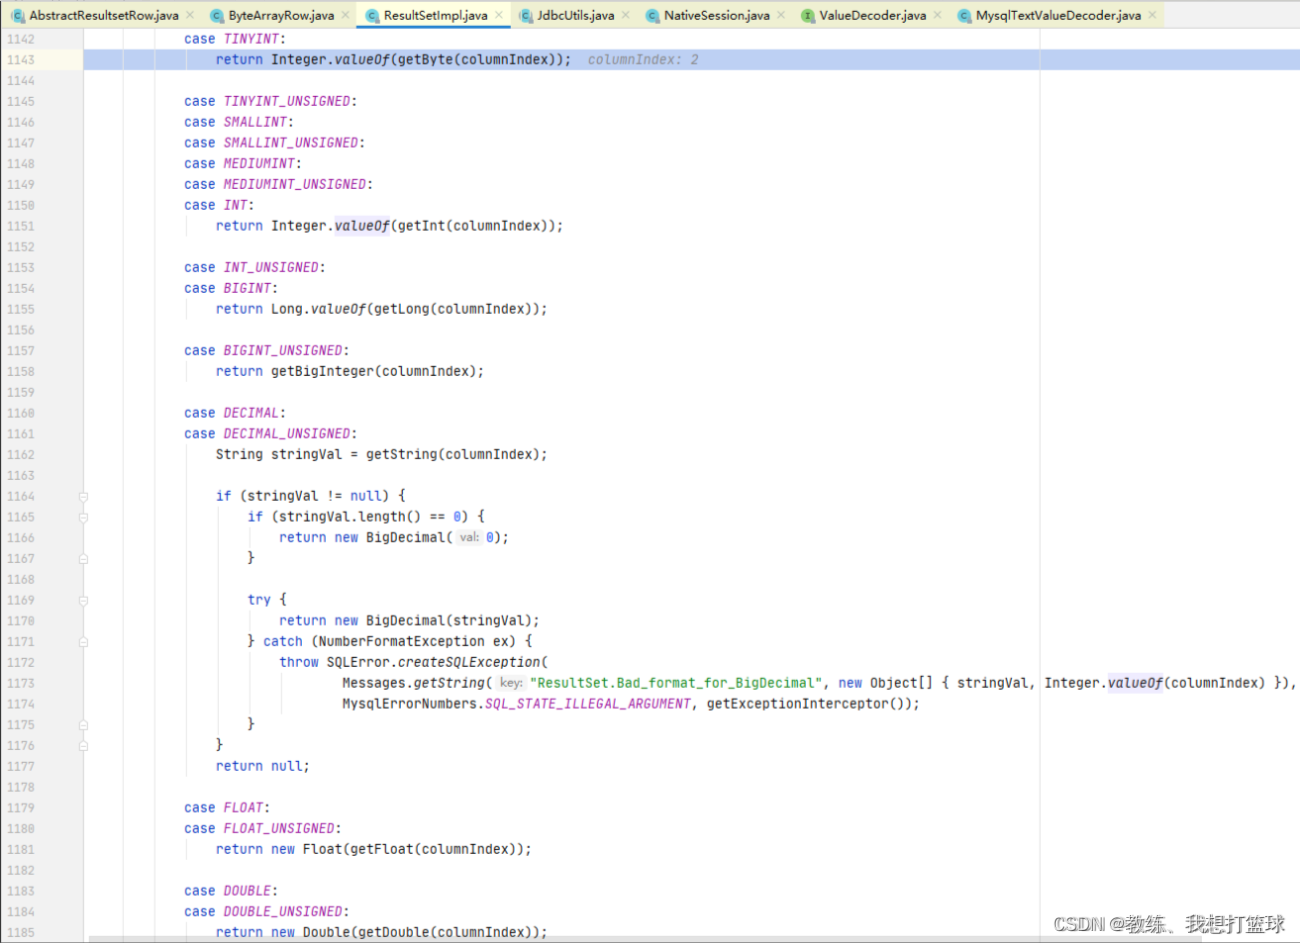This screenshot has width=1300, height=943.
Task: Click class icon on AbstractResultsetRow.java tab
Action: pos(18,15)
